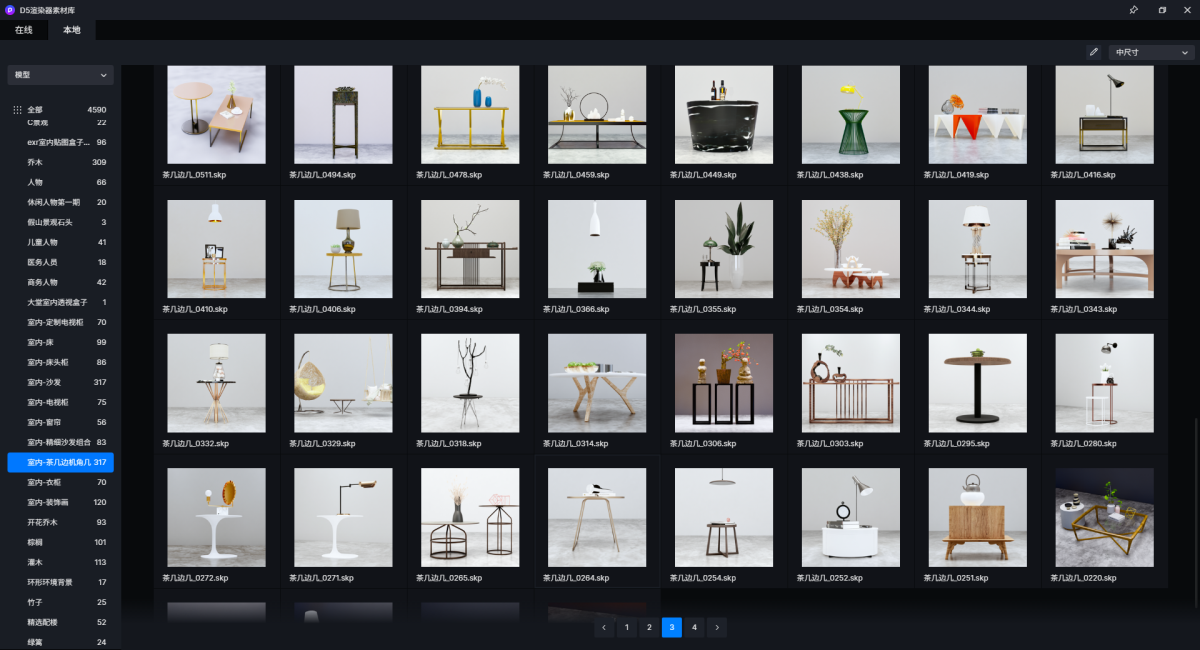Switch to the 在线 tab
This screenshot has width=1200, height=650.
24,30
